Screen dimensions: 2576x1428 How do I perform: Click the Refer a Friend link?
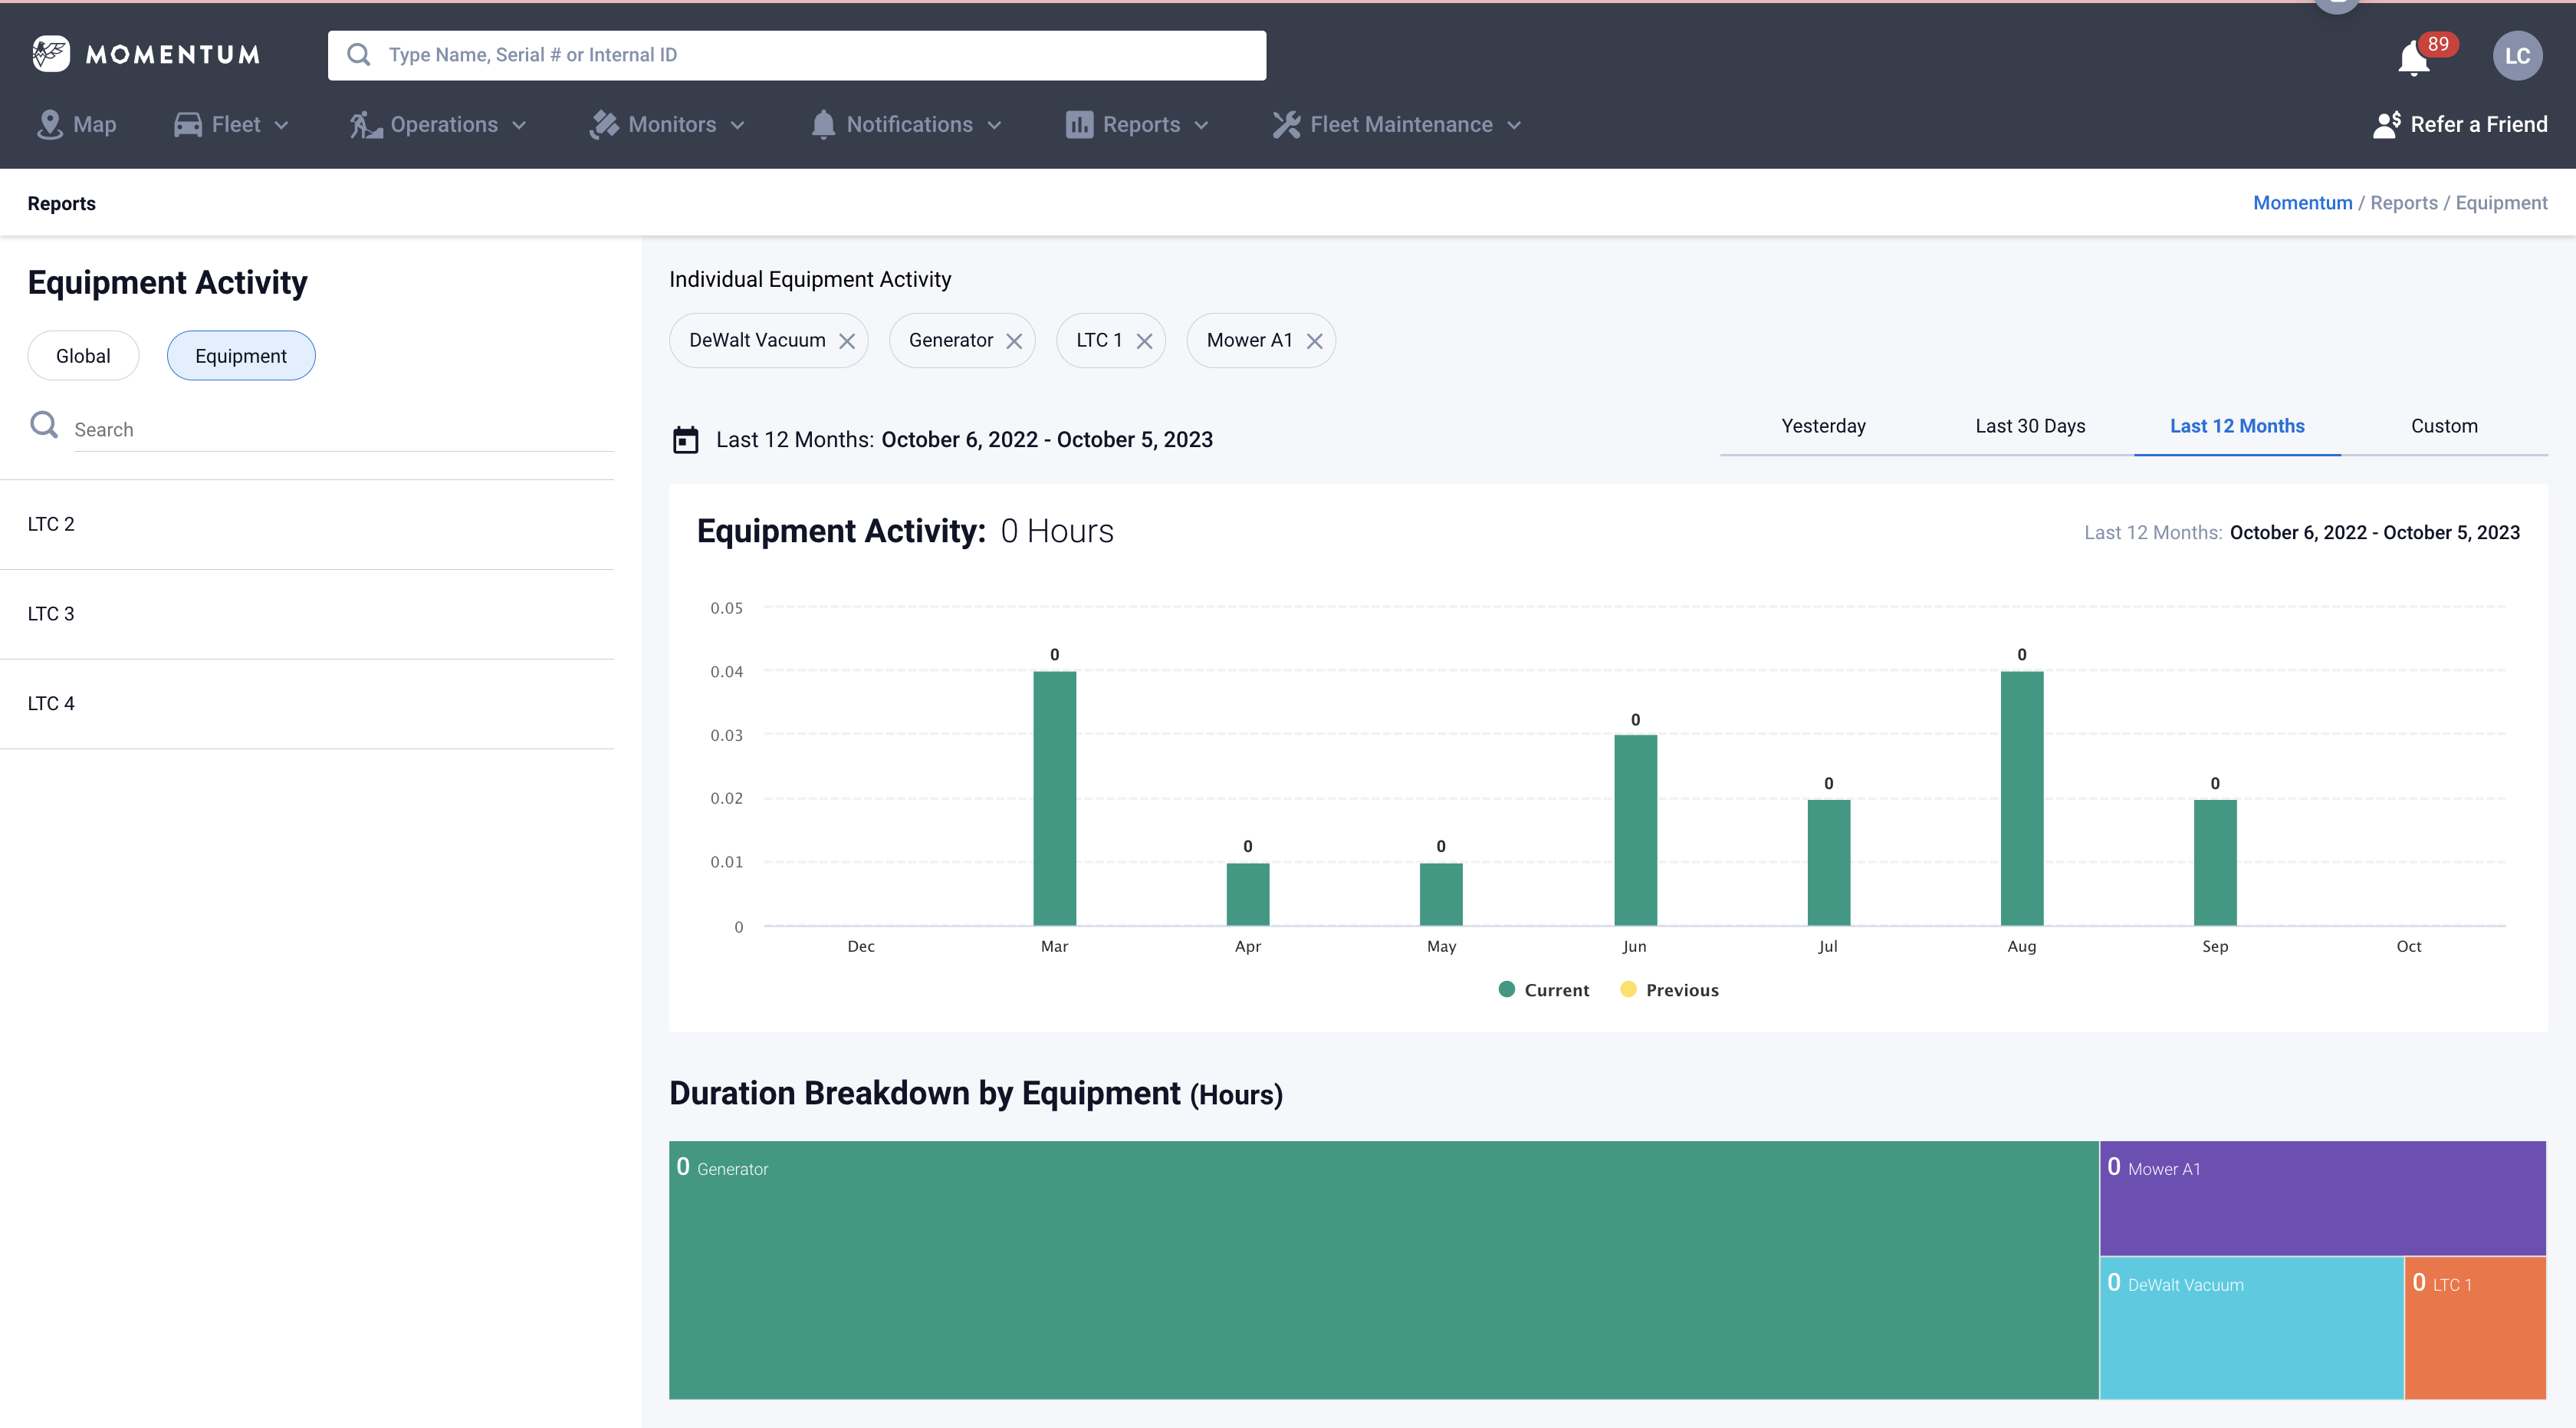click(2460, 125)
